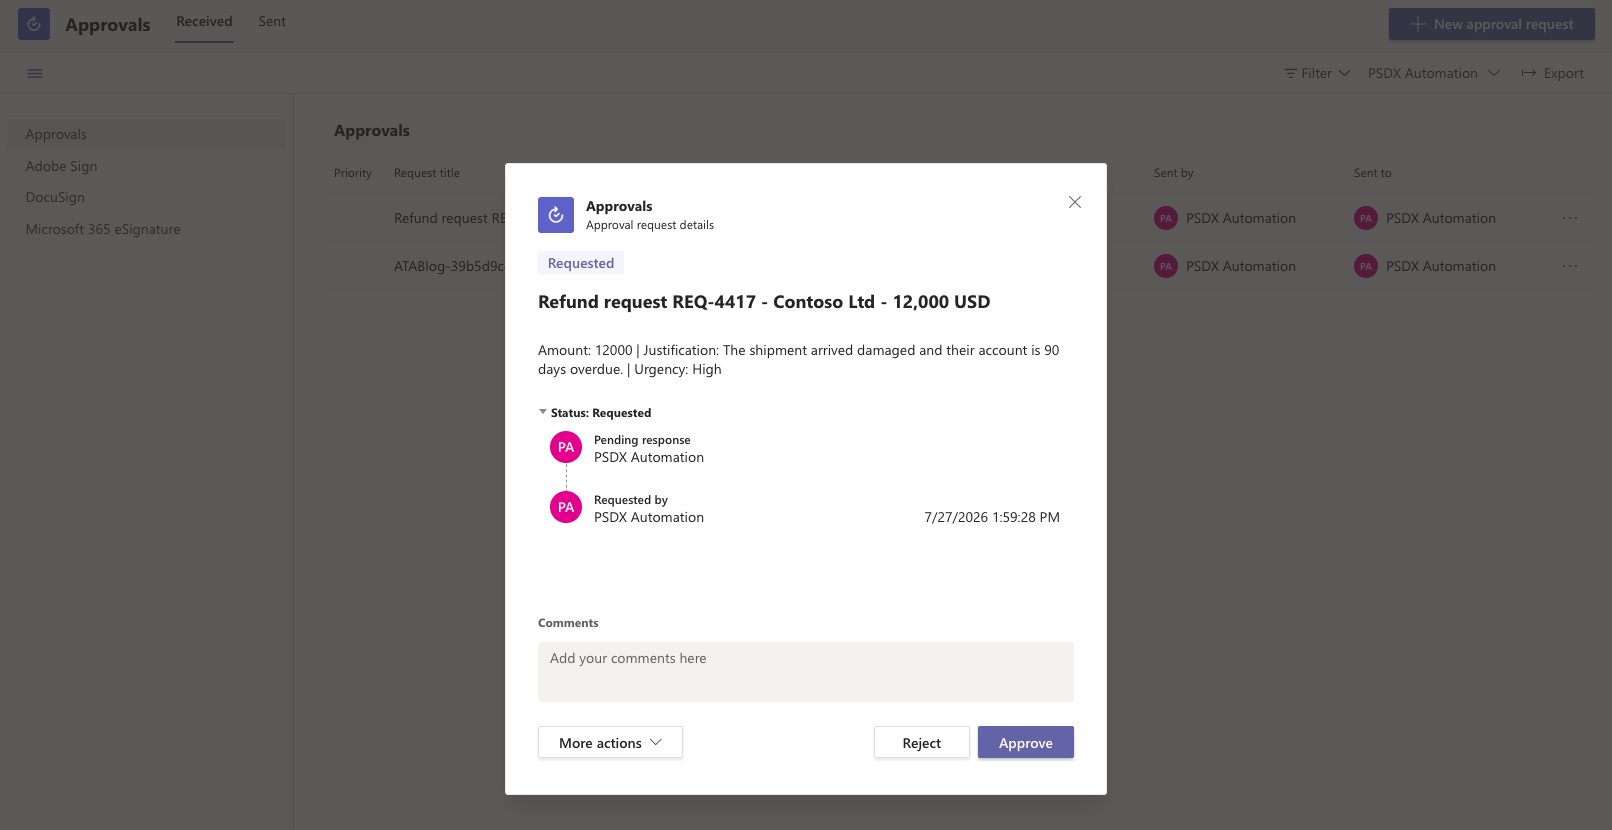
Task: Open the ATABlog-39b5d9c request row
Action: tap(449, 266)
